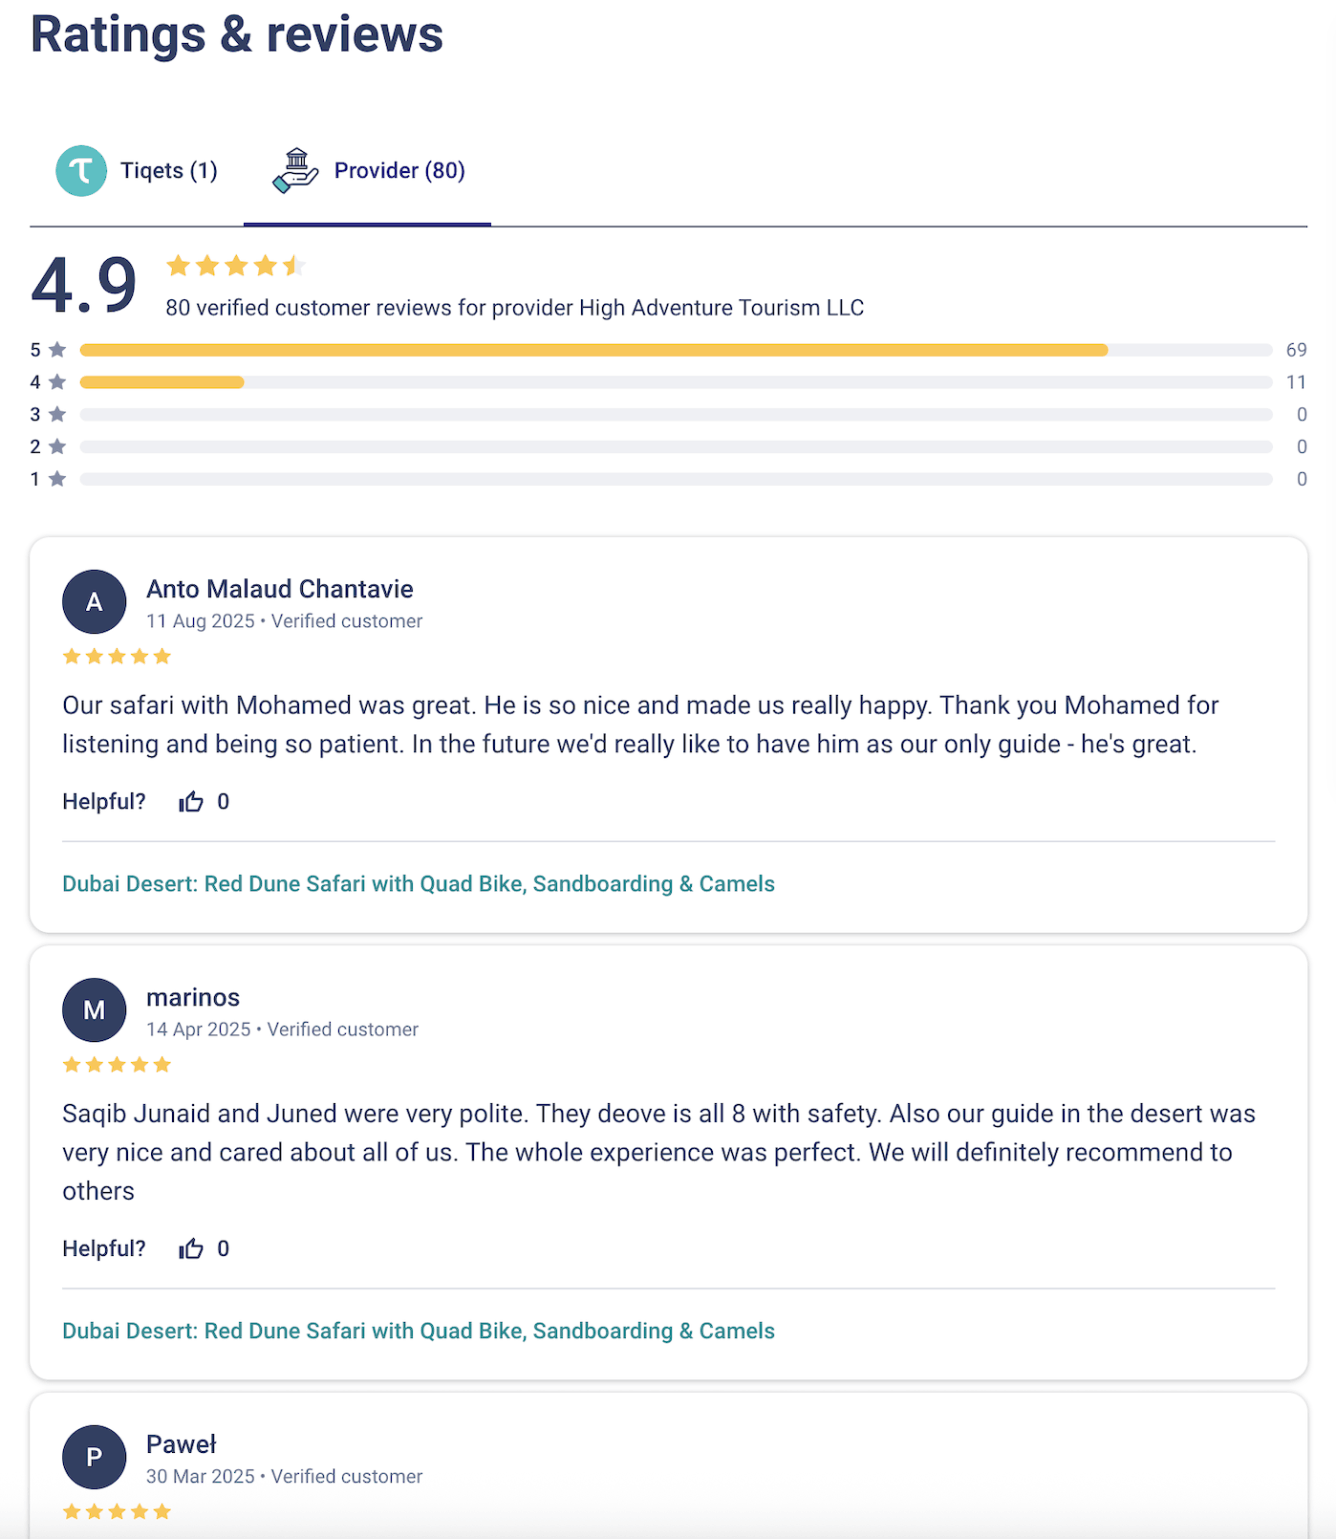Click the Provider hand-building icon

click(296, 171)
